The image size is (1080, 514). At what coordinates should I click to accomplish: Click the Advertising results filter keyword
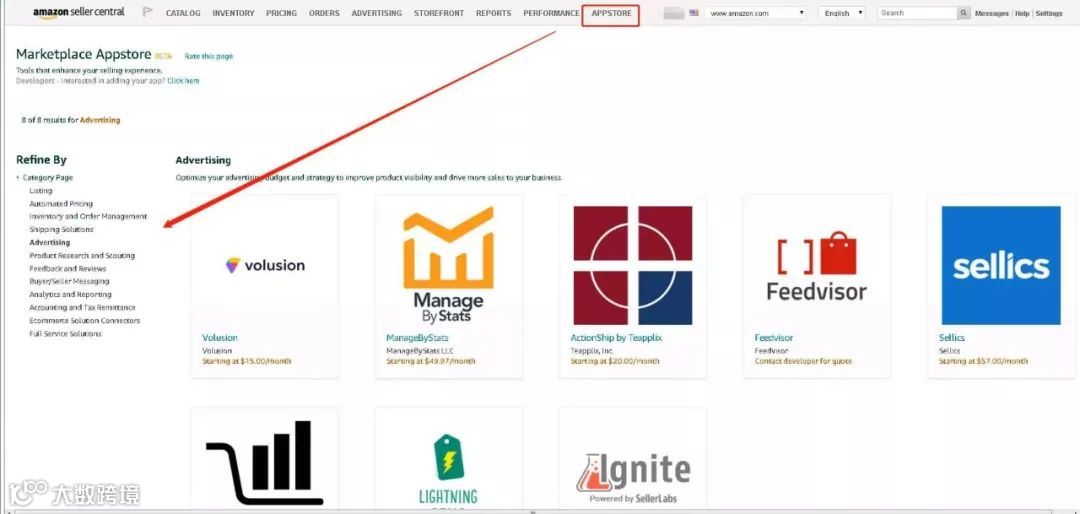pyautogui.click(x=100, y=120)
